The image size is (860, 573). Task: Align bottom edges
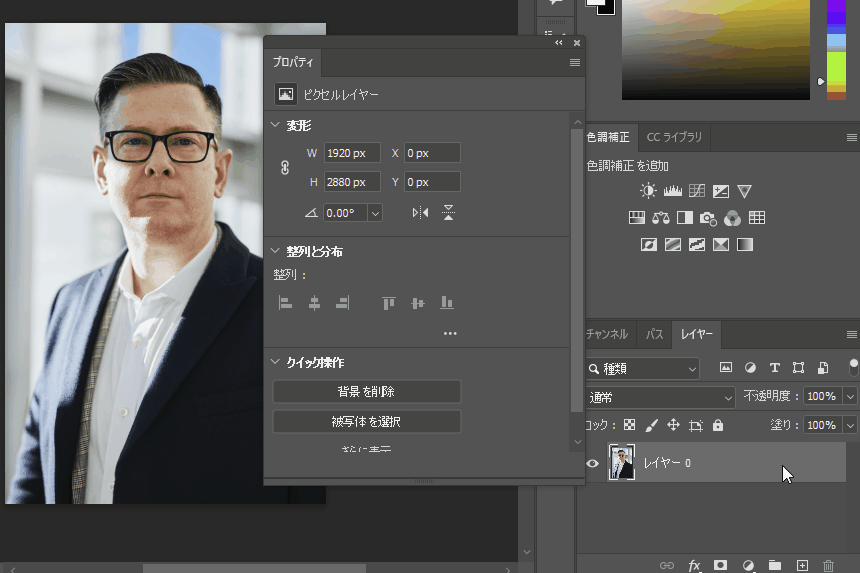pos(447,303)
